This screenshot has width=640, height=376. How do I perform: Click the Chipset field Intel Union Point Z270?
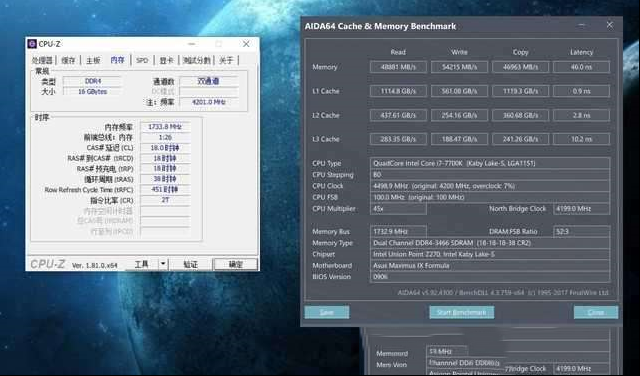[x=490, y=254]
